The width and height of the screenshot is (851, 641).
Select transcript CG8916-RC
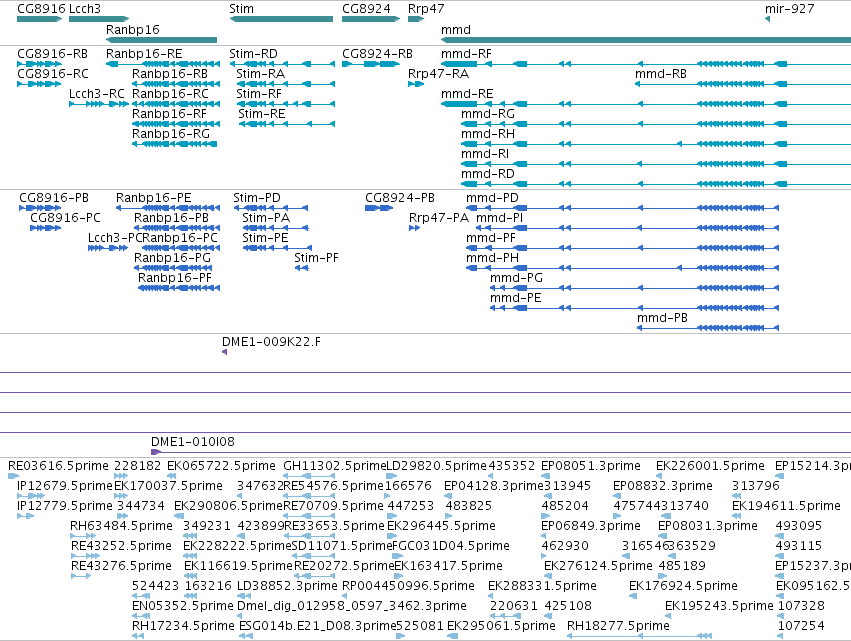pyautogui.click(x=53, y=74)
